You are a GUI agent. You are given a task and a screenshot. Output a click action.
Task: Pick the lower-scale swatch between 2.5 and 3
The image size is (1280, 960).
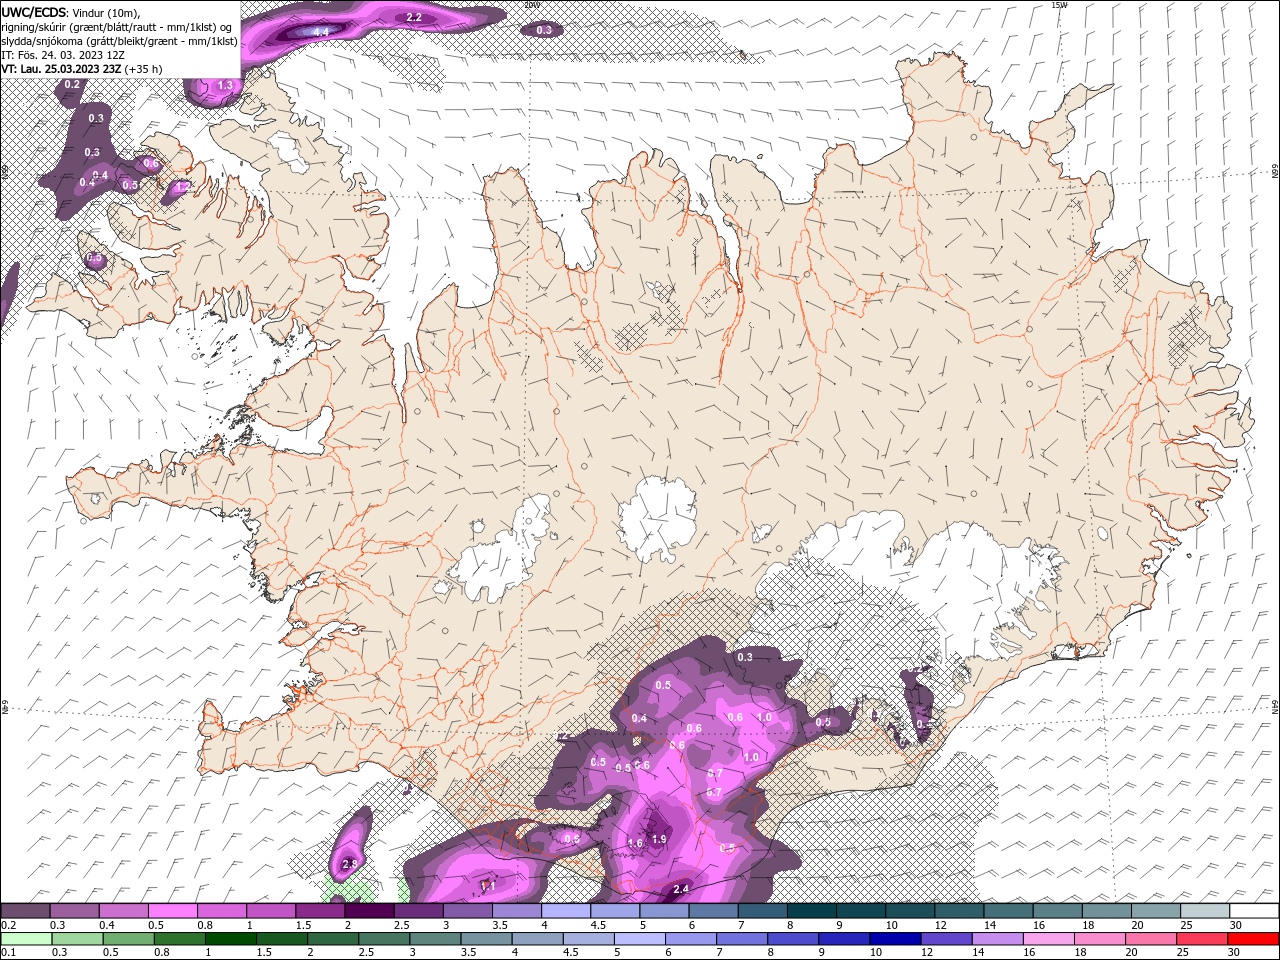(x=385, y=939)
